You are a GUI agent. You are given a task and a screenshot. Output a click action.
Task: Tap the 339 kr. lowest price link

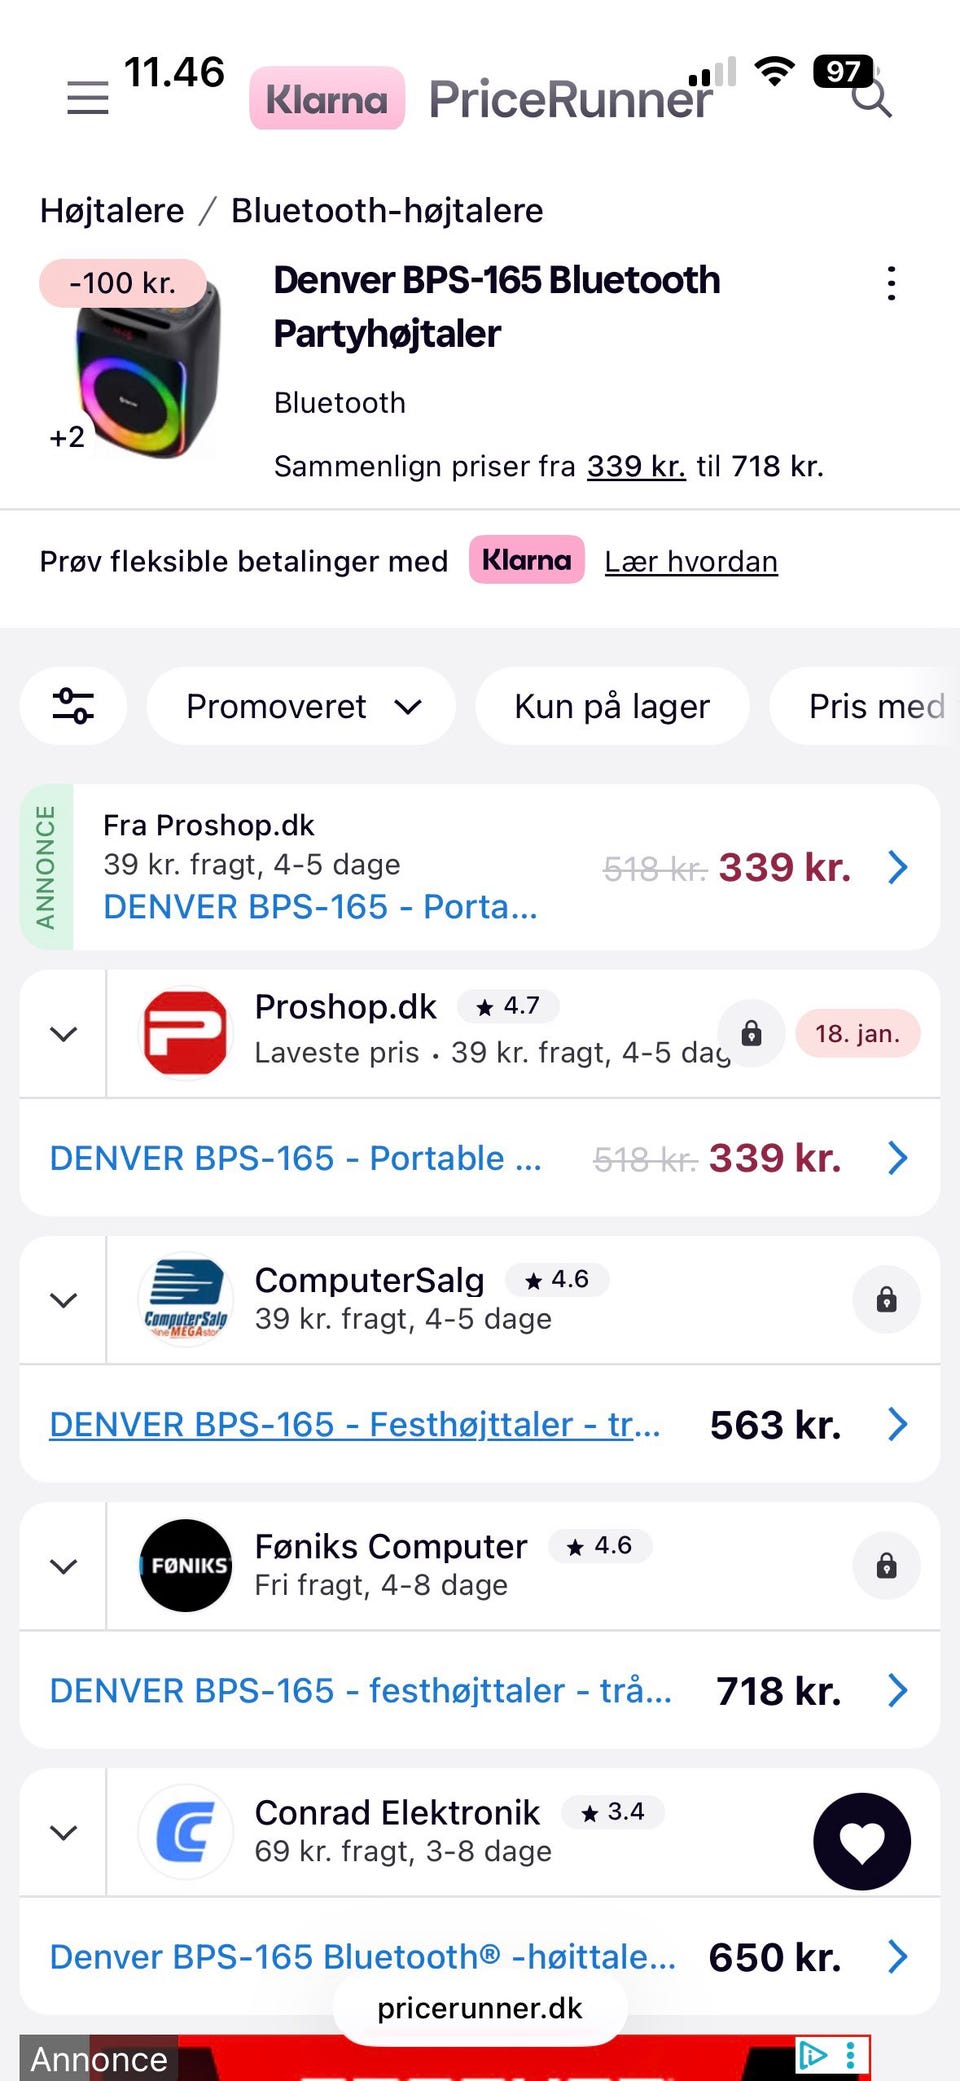click(636, 466)
